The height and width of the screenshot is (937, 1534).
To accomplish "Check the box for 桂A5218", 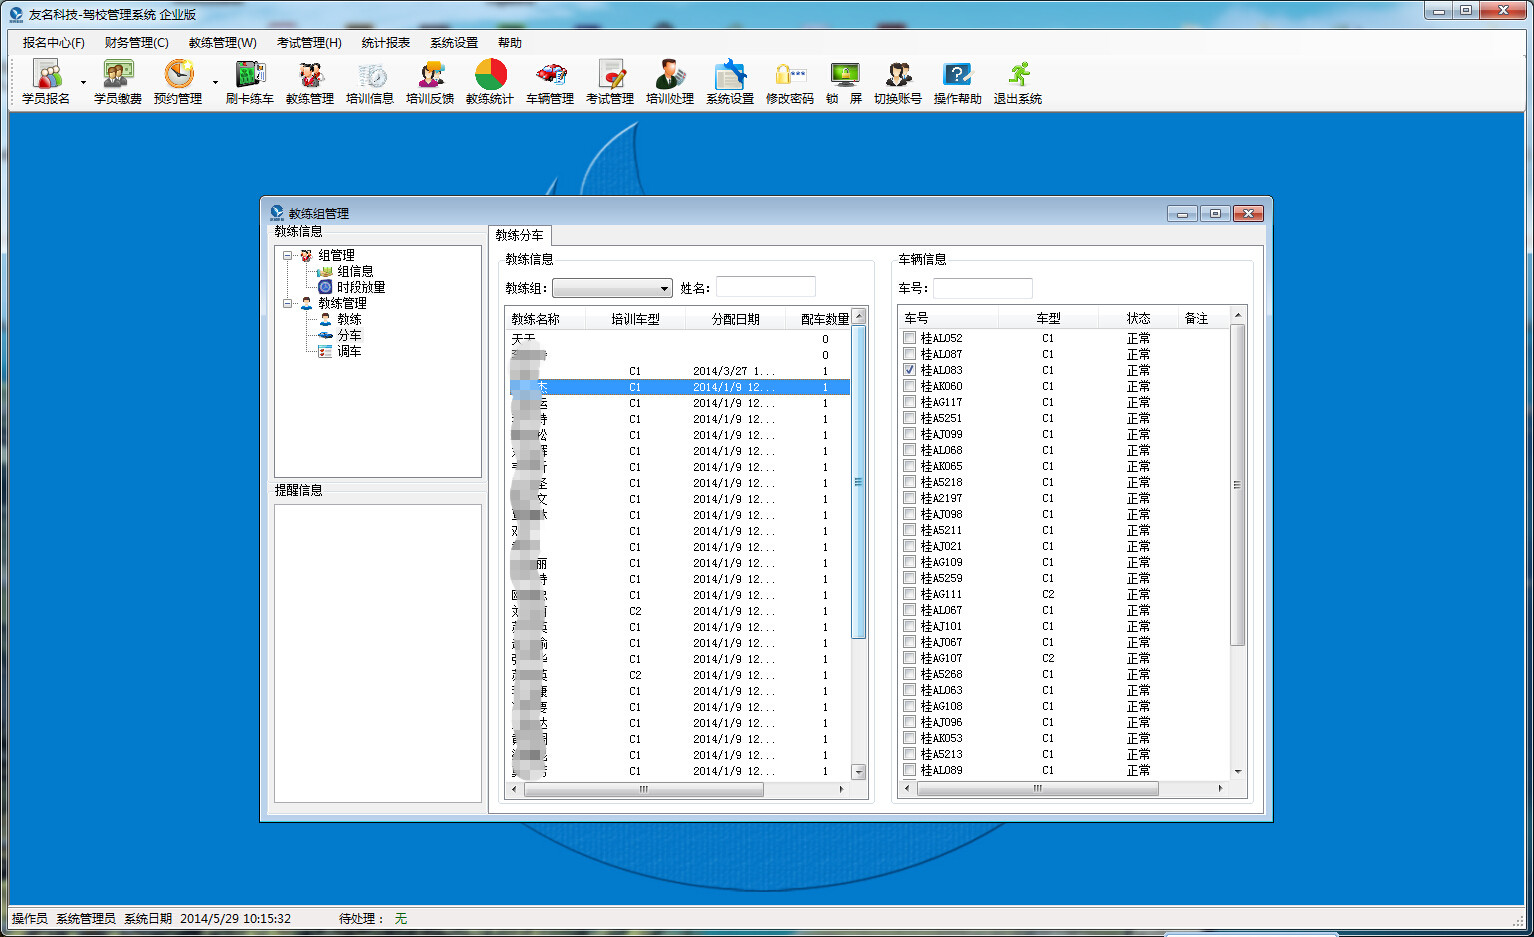I will point(909,482).
